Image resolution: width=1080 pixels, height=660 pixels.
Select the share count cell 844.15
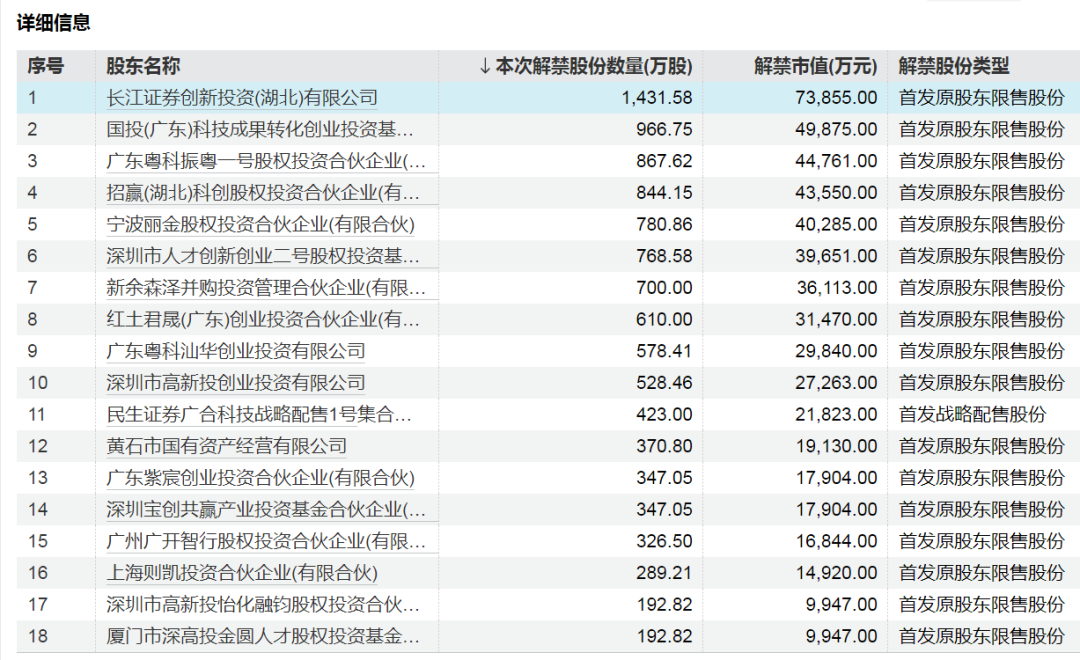pos(664,193)
